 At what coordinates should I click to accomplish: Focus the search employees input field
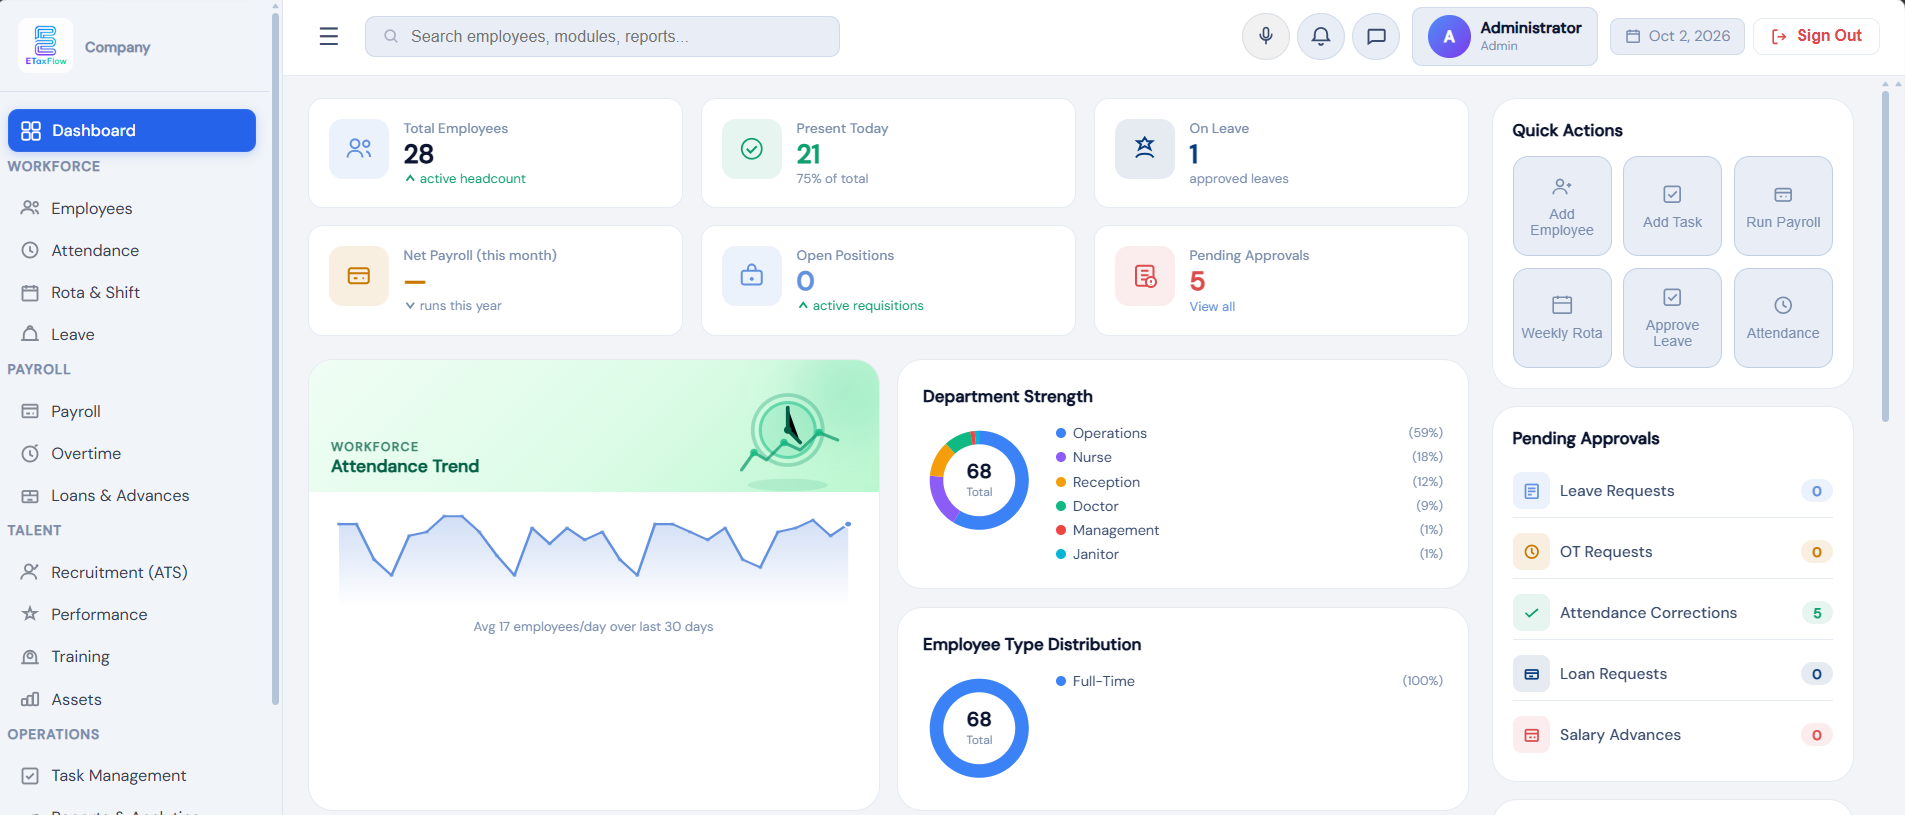point(602,37)
